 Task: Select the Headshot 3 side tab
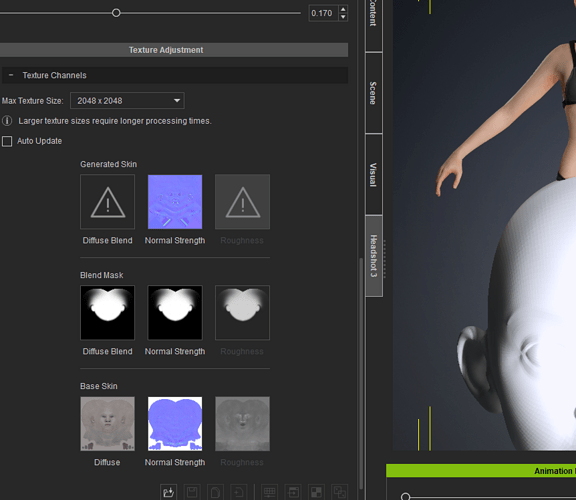374,256
